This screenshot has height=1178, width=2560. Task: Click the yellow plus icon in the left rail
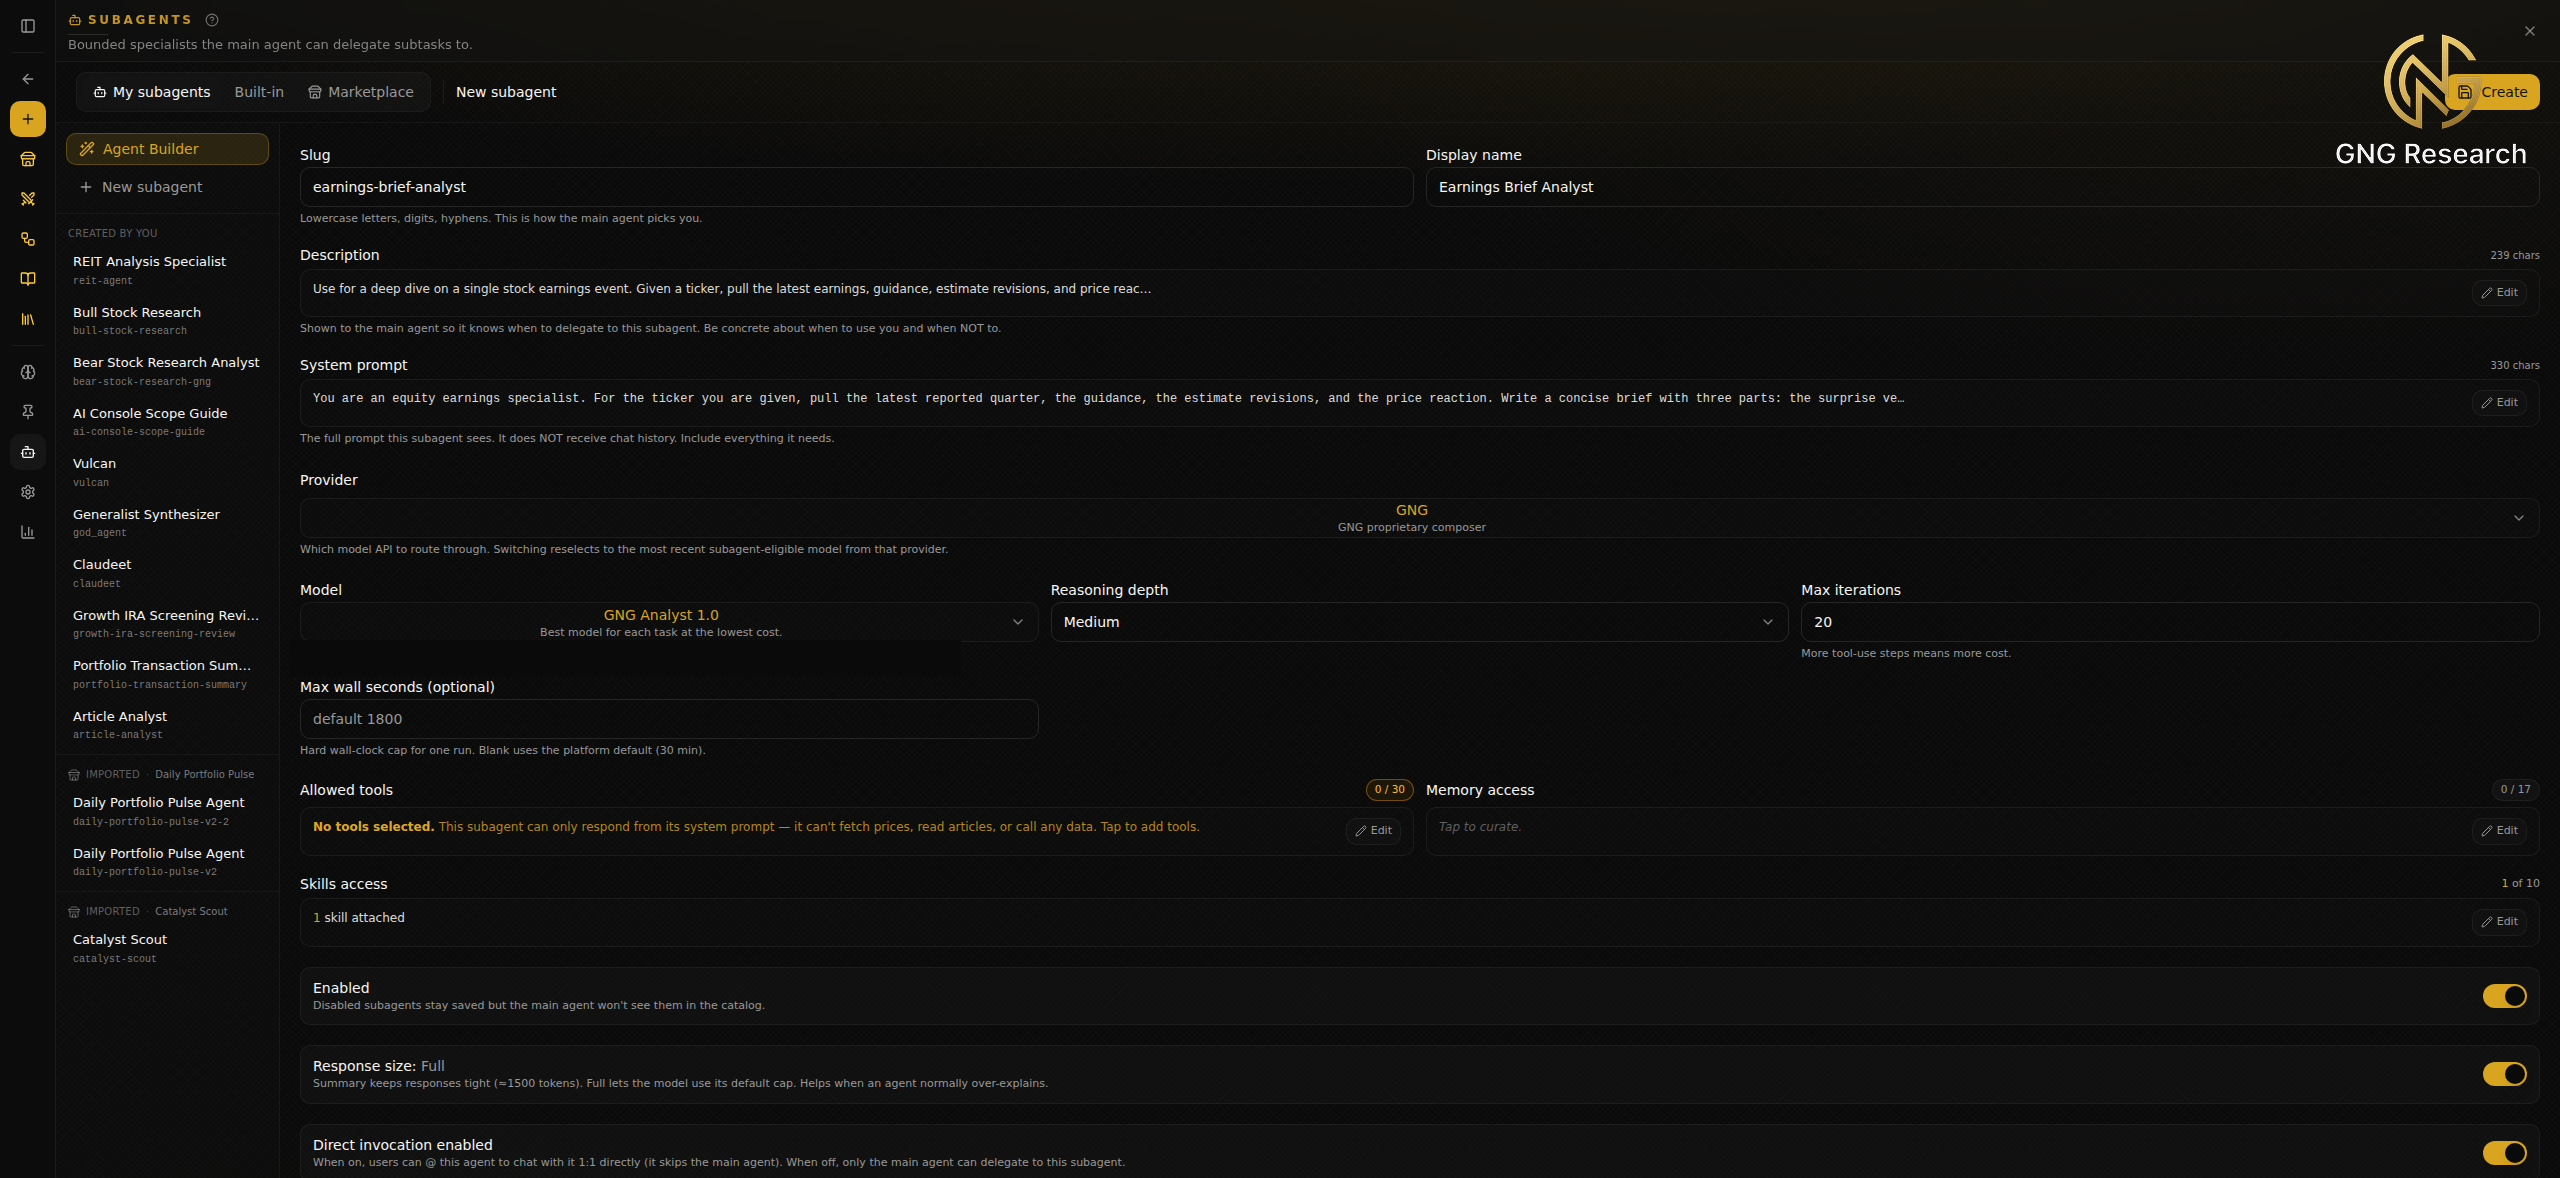coord(28,119)
